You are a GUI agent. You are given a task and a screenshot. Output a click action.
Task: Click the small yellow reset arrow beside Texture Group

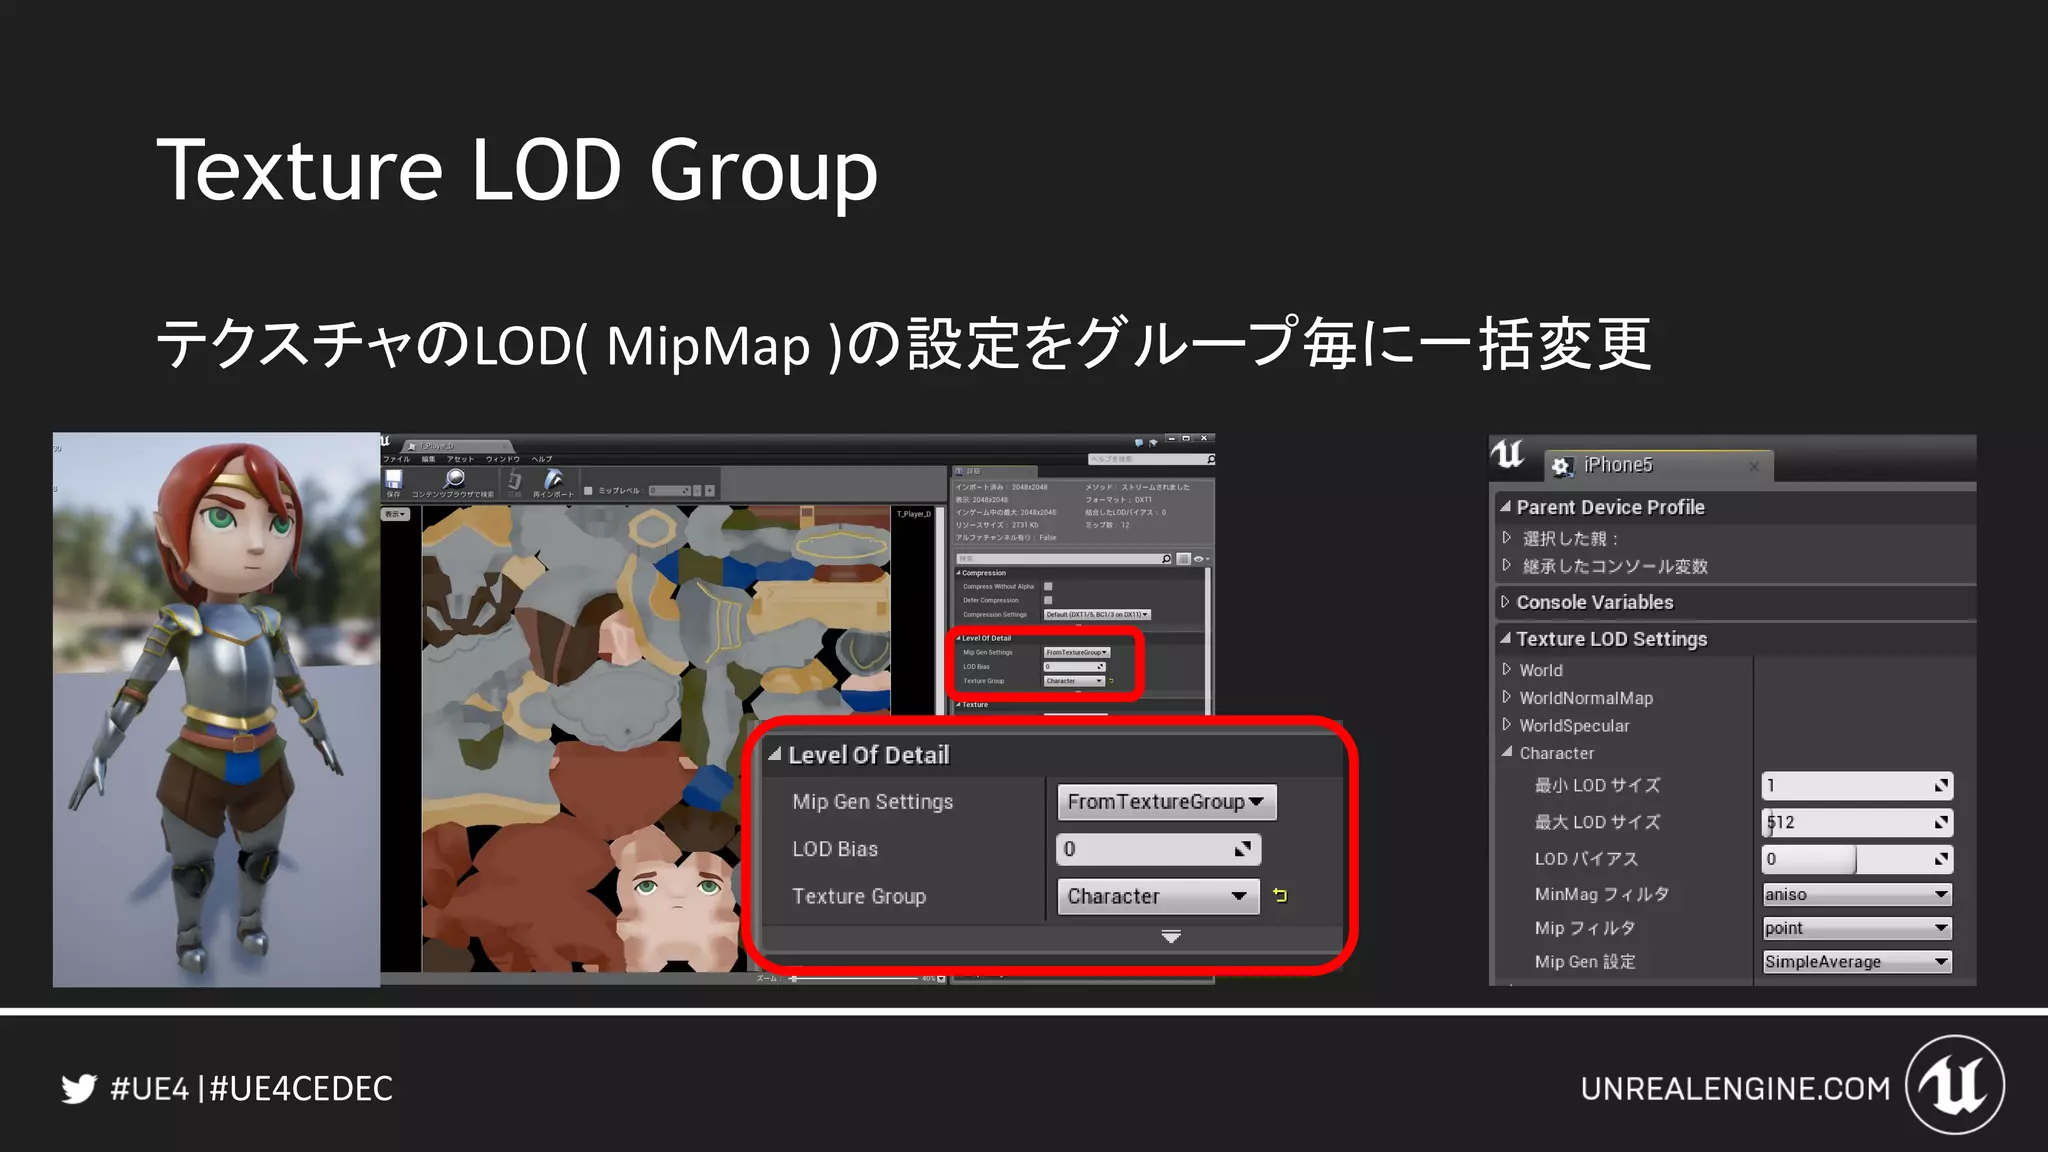tap(1111, 681)
